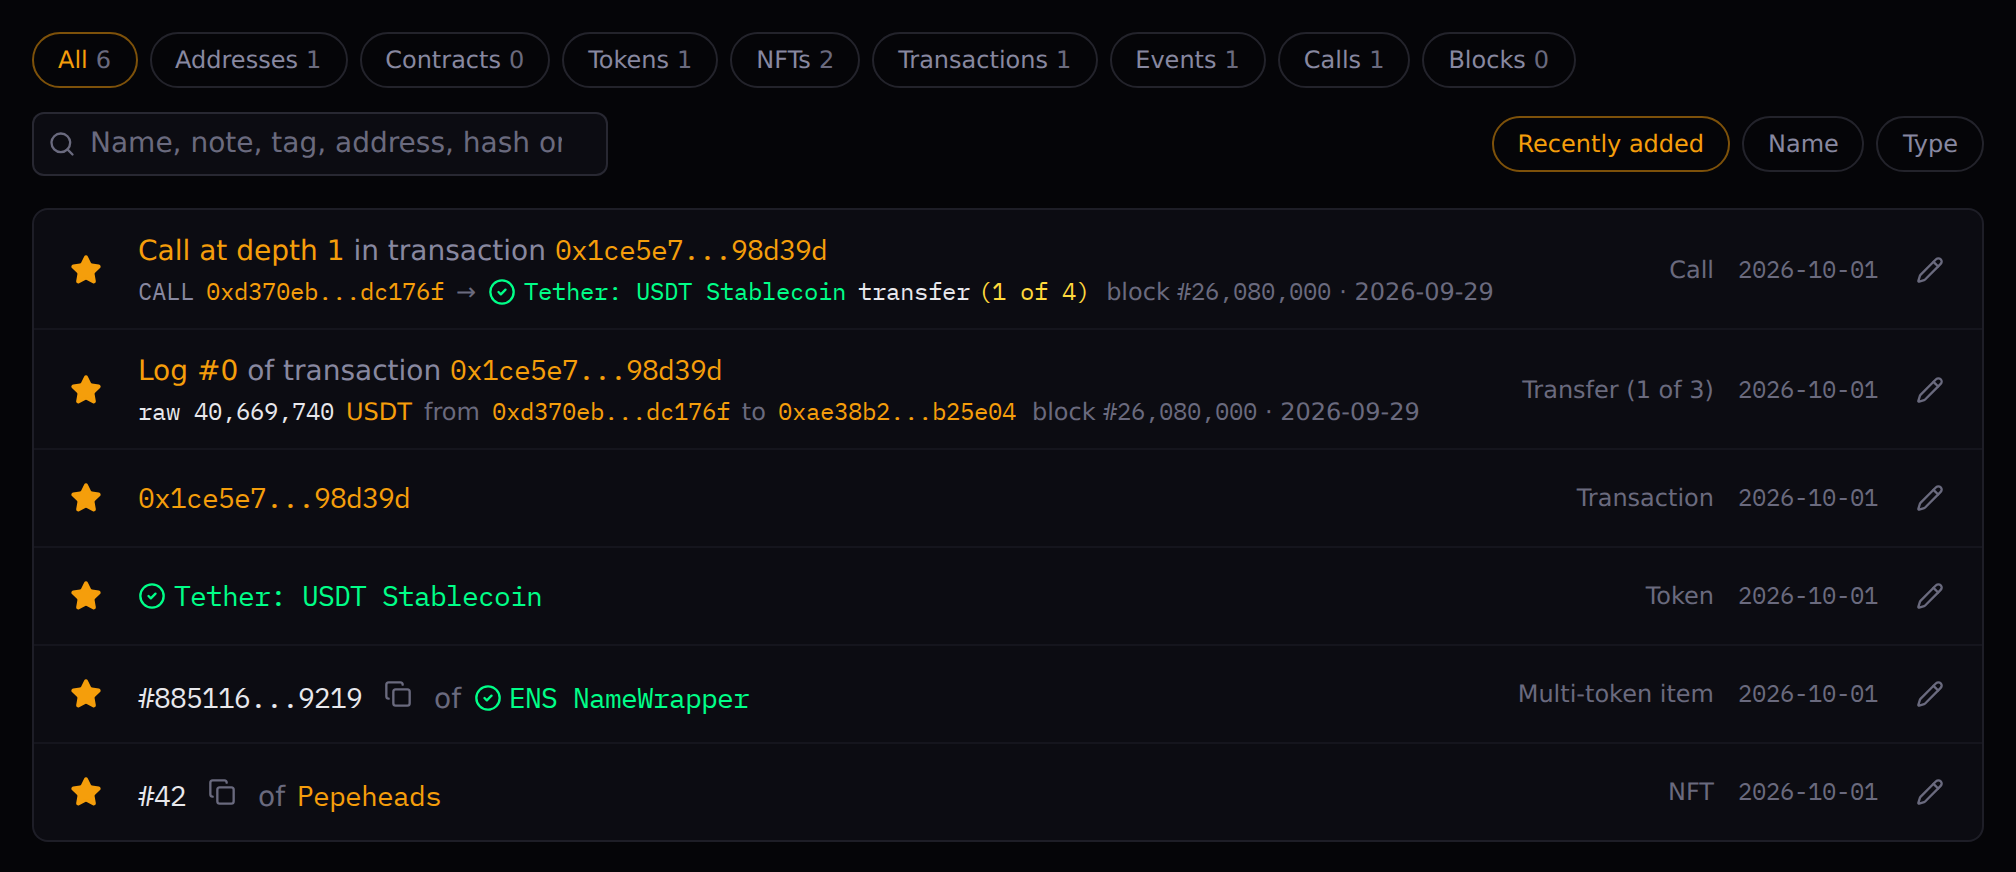This screenshot has height=872, width=2016.
Task: Copy the #42 token ID
Action: click(222, 792)
